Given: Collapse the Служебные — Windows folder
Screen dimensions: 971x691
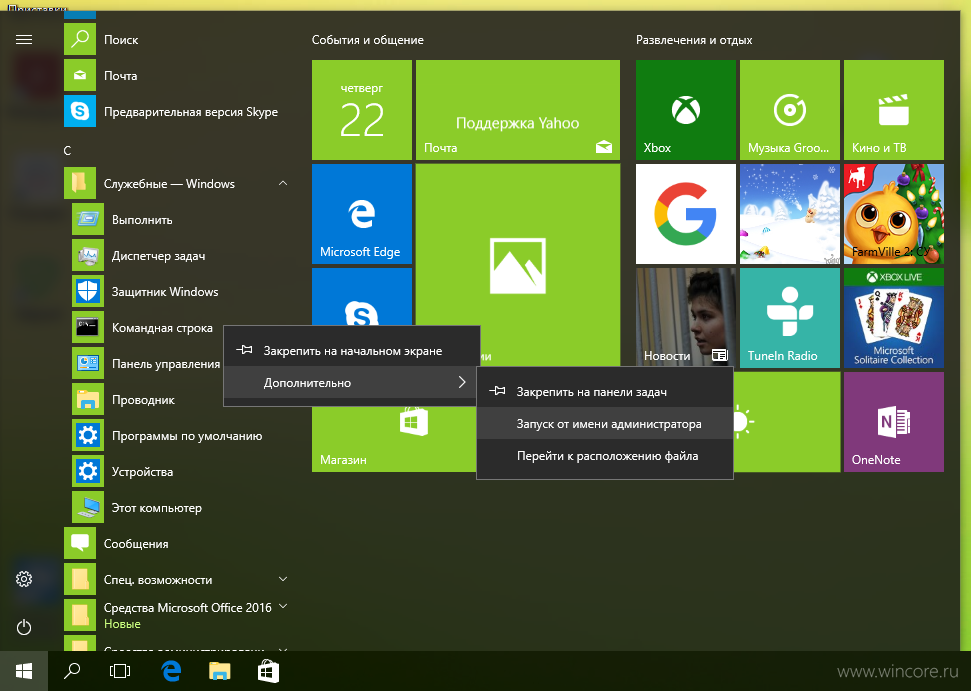Looking at the screenshot, I should click(283, 183).
